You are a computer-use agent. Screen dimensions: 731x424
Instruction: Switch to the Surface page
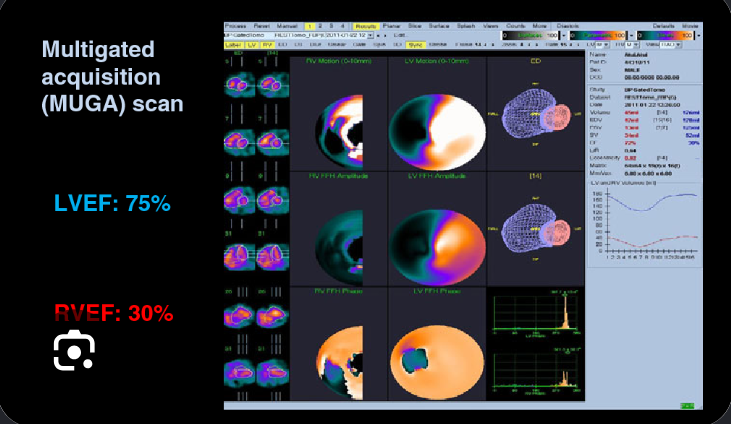point(439,26)
